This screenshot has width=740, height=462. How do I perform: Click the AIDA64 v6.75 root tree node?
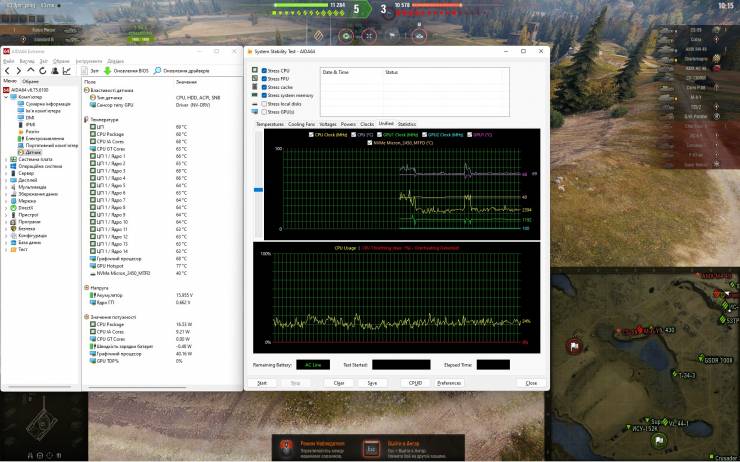point(26,90)
